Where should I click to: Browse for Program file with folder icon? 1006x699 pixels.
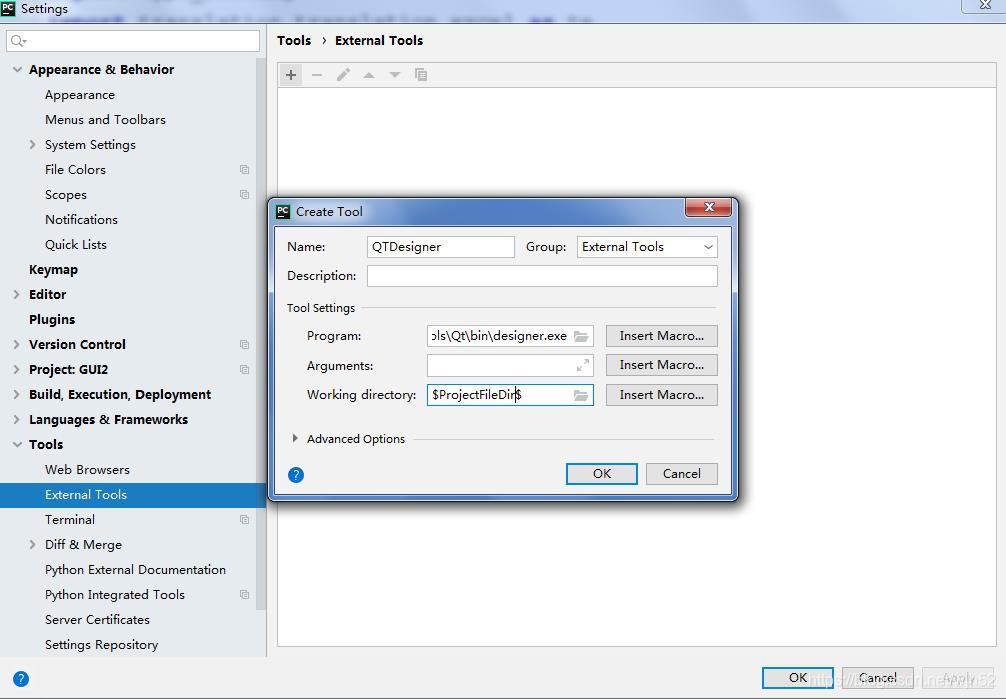tap(581, 336)
